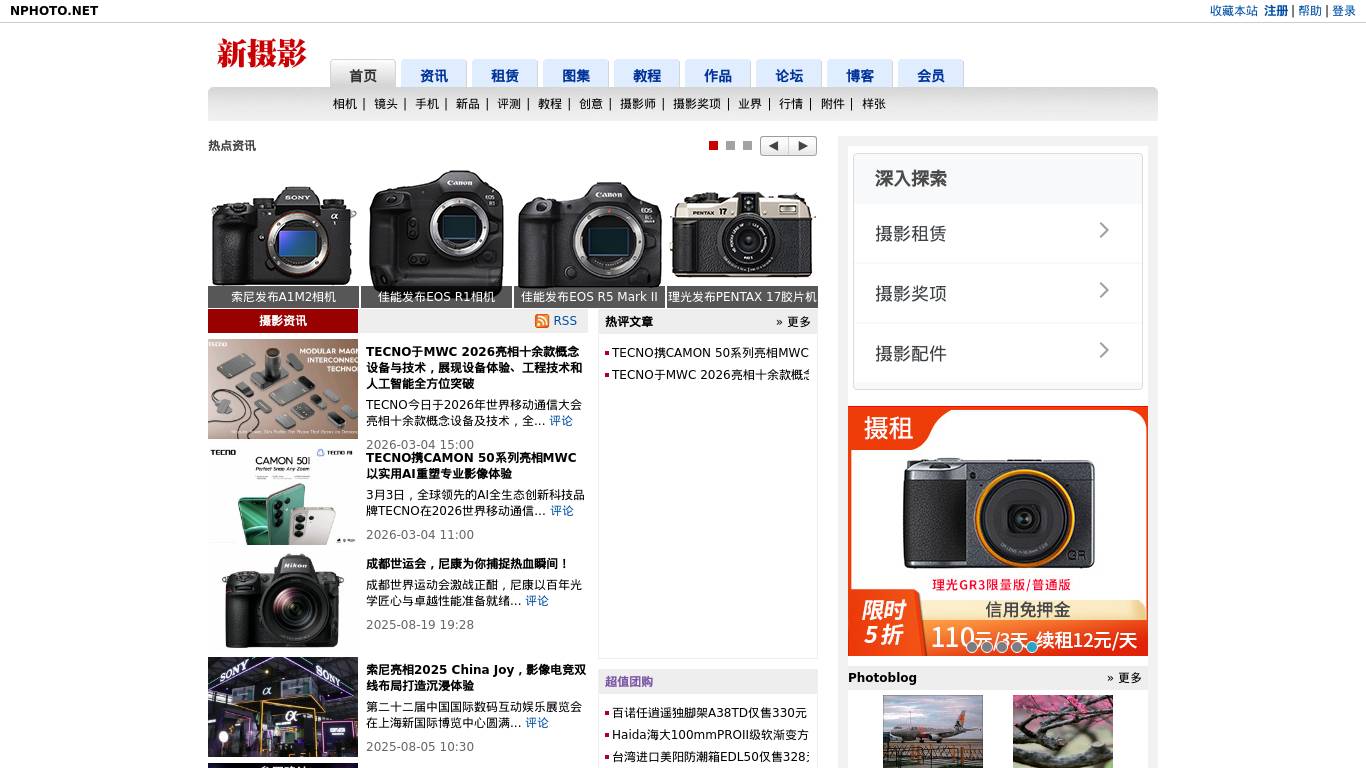The image size is (1366, 768).
Task: Click the airplane Photoblog thumbnail
Action: click(x=932, y=731)
